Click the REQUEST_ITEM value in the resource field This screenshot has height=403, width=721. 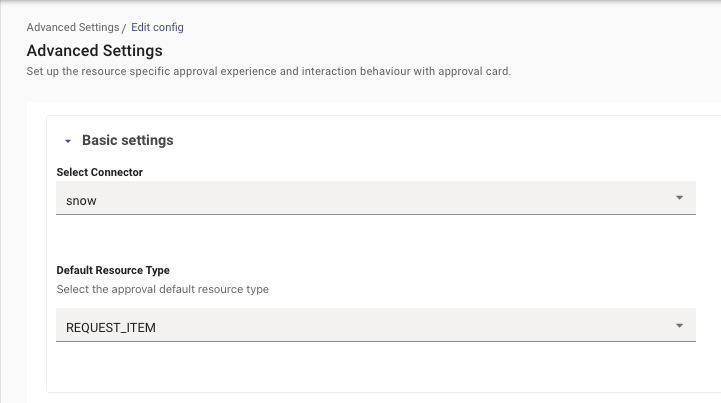[x=111, y=328]
